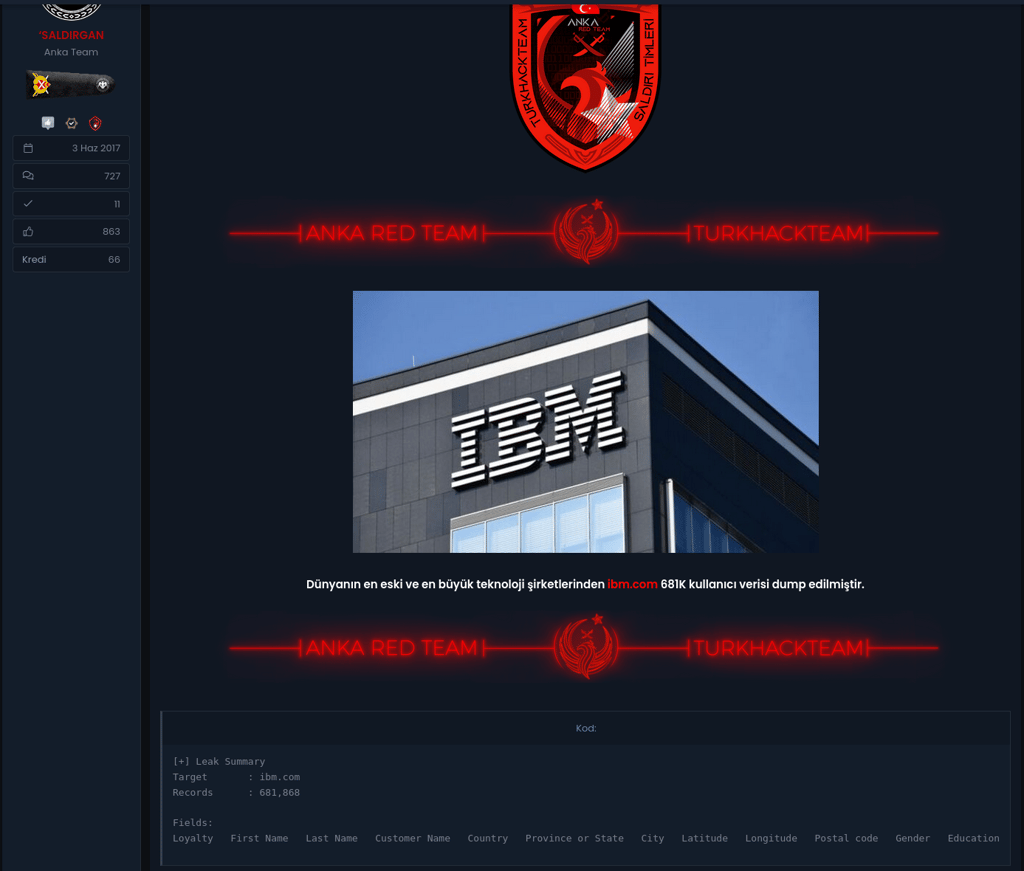Click the Fields: label in code block

tap(193, 823)
